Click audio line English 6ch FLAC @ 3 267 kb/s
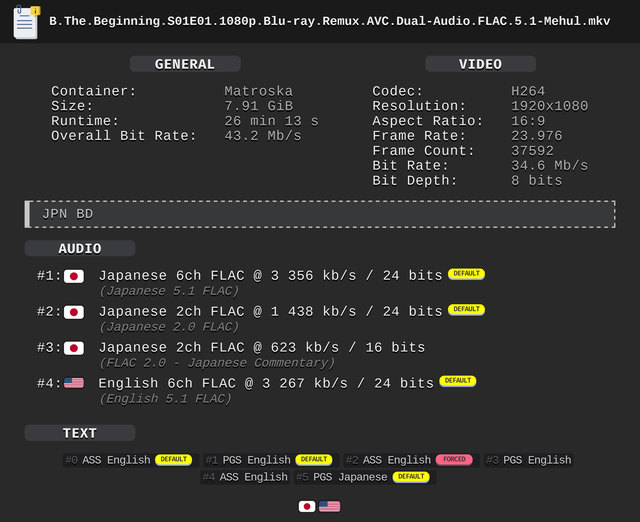The height and width of the screenshot is (522, 640). [x=266, y=384]
